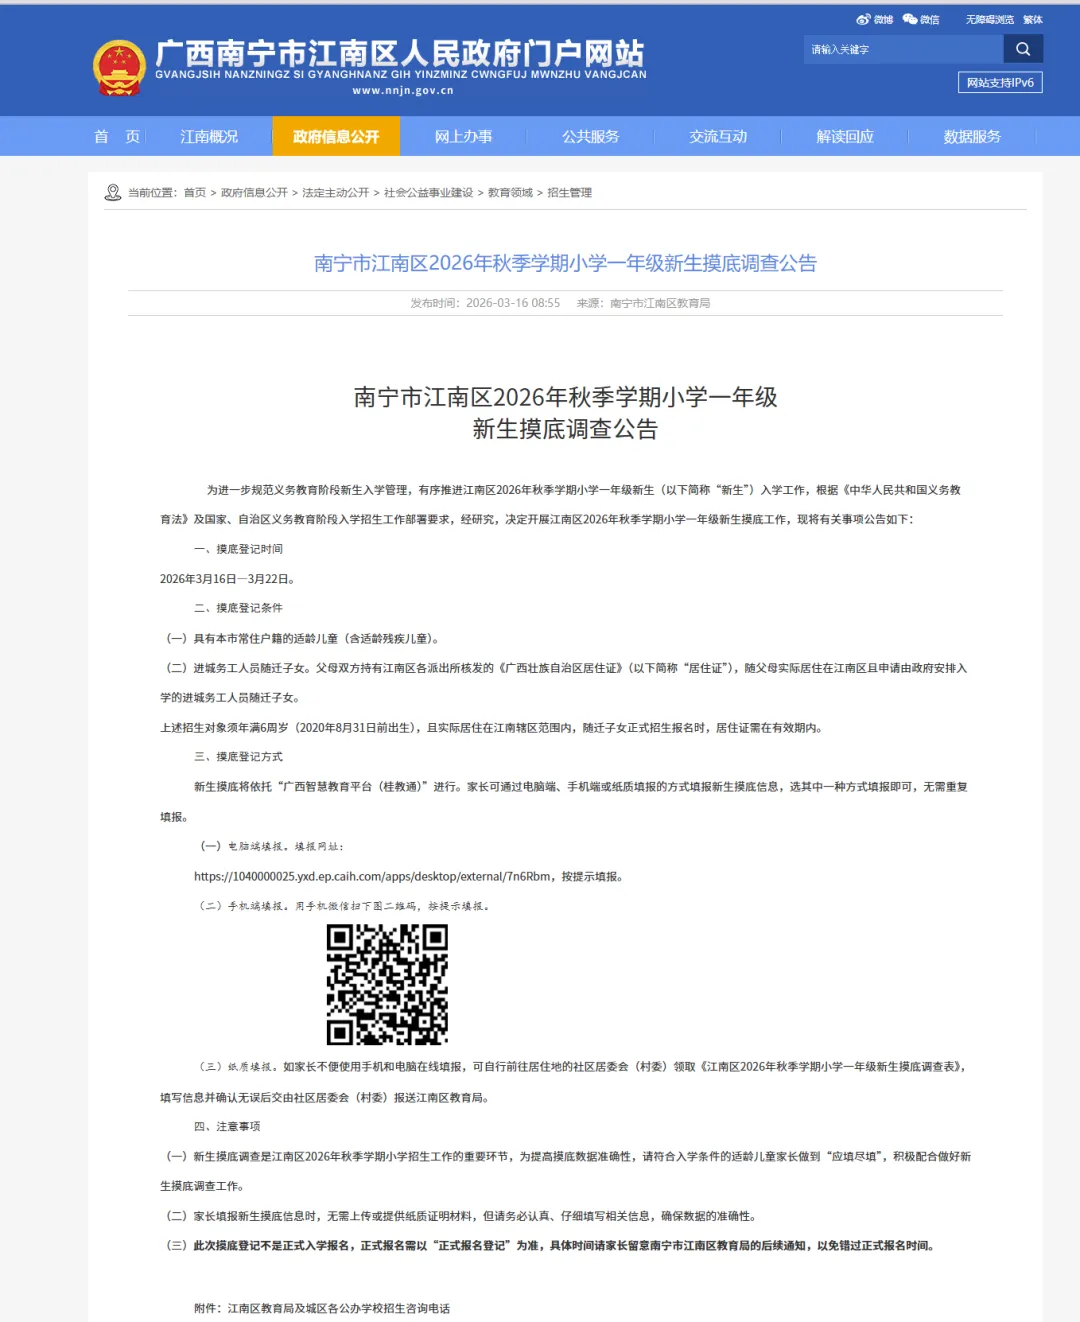Click the heading 四、注意事项
The height and width of the screenshot is (1322, 1080).
coord(227,1126)
